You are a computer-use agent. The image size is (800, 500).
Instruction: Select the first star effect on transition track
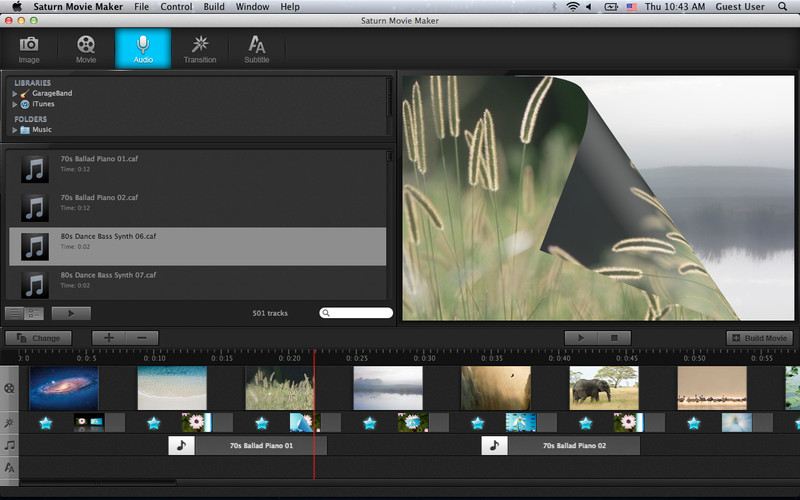(x=46, y=423)
